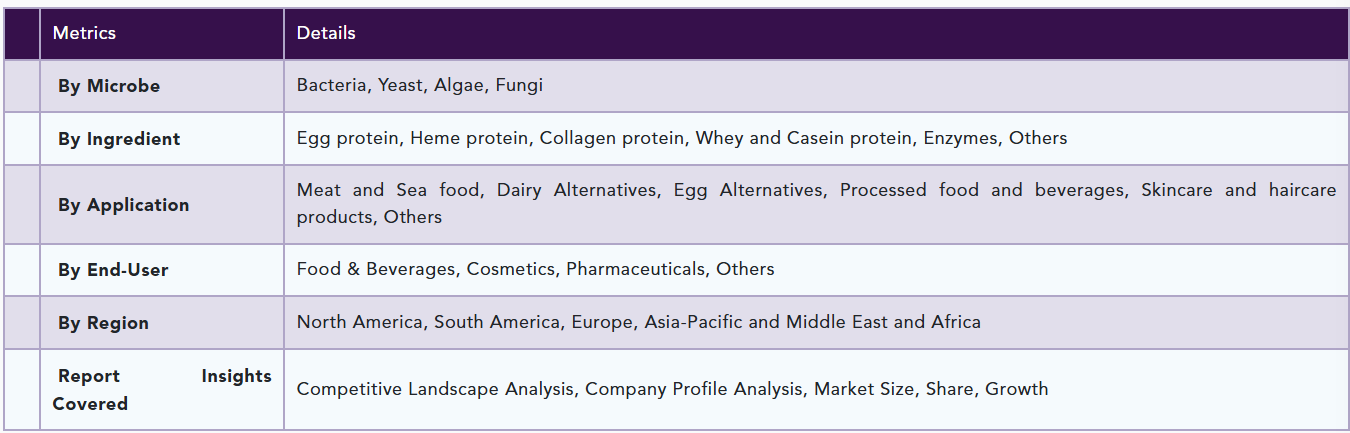The width and height of the screenshot is (1350, 433).
Task: Click Food & Beverages, Cosmetics cell
Action: coord(816,270)
